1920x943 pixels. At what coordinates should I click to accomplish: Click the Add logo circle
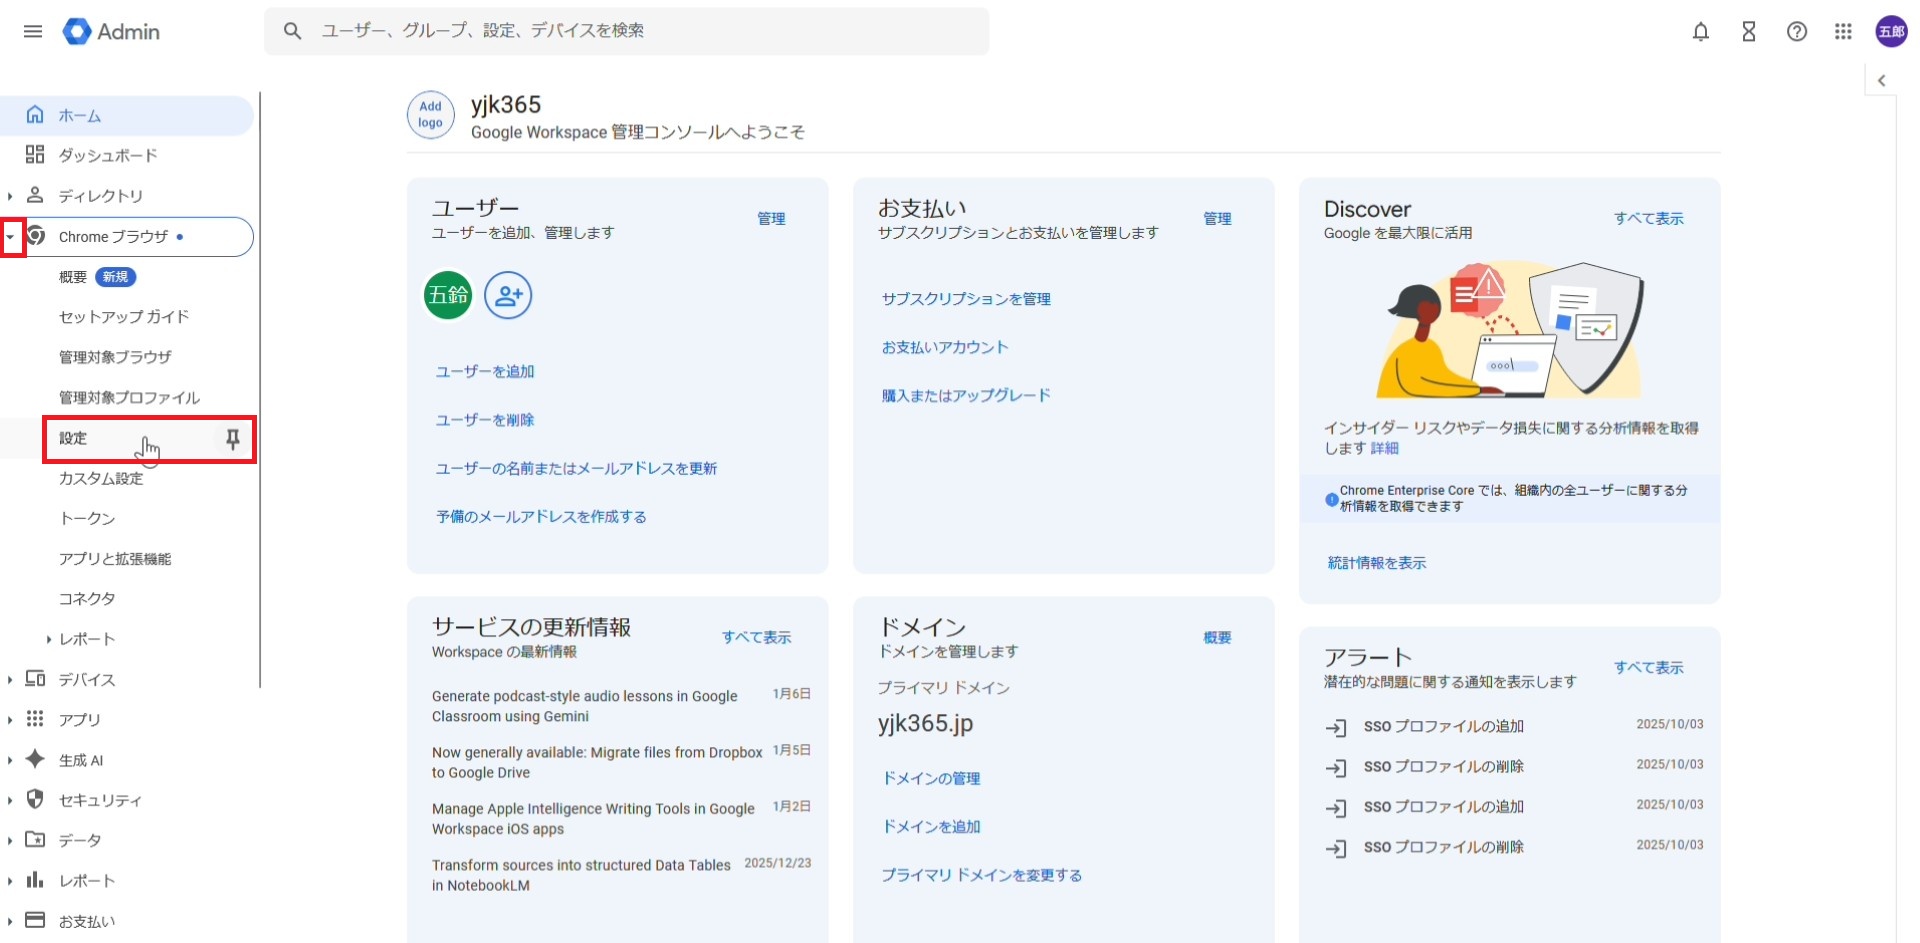pos(430,115)
